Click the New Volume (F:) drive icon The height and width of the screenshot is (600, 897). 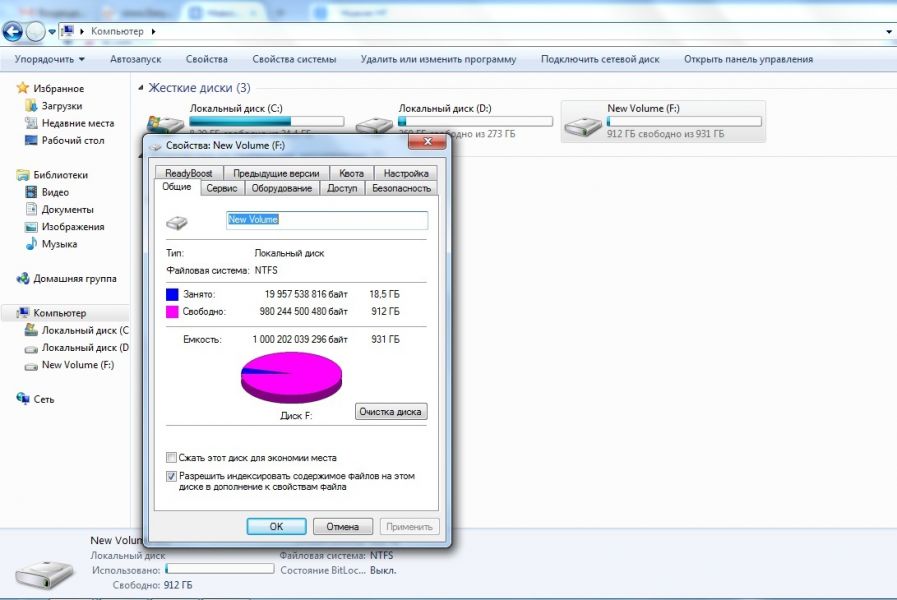(583, 125)
